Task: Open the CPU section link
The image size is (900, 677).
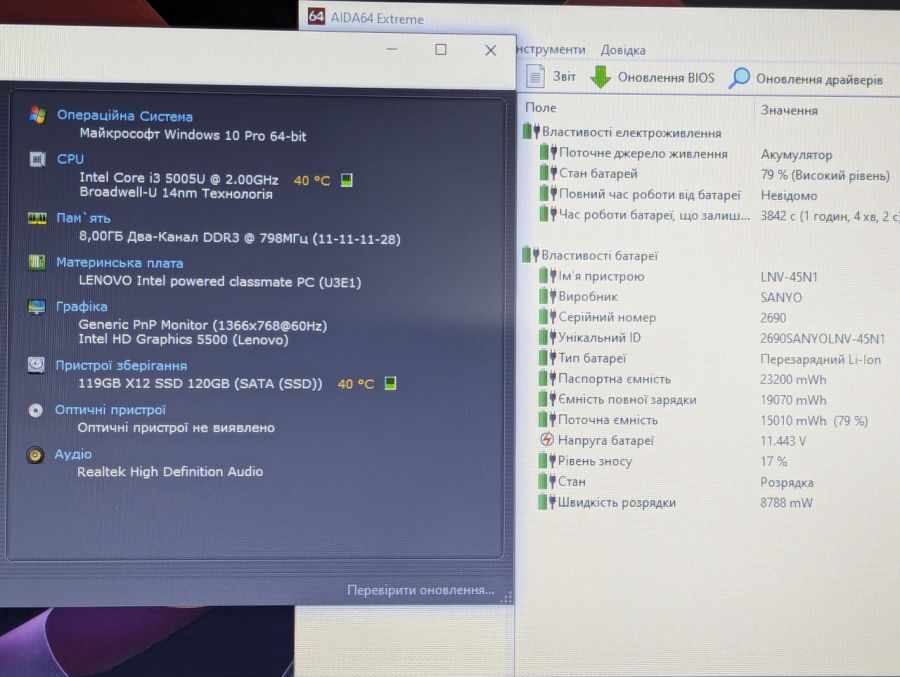Action: [x=70, y=159]
